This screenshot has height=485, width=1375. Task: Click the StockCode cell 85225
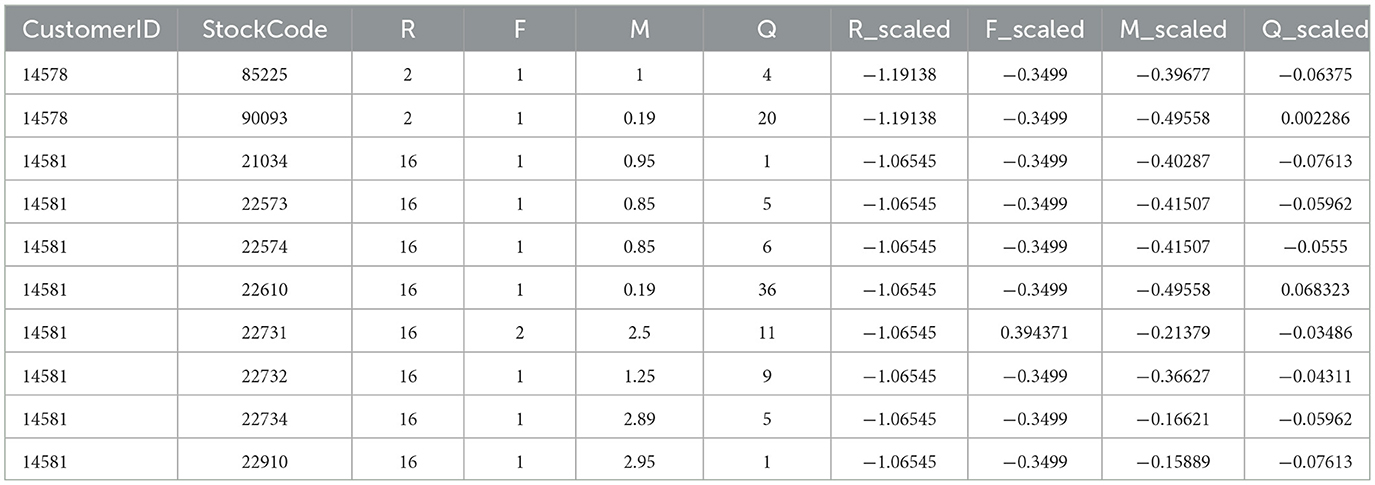pyautogui.click(x=264, y=74)
